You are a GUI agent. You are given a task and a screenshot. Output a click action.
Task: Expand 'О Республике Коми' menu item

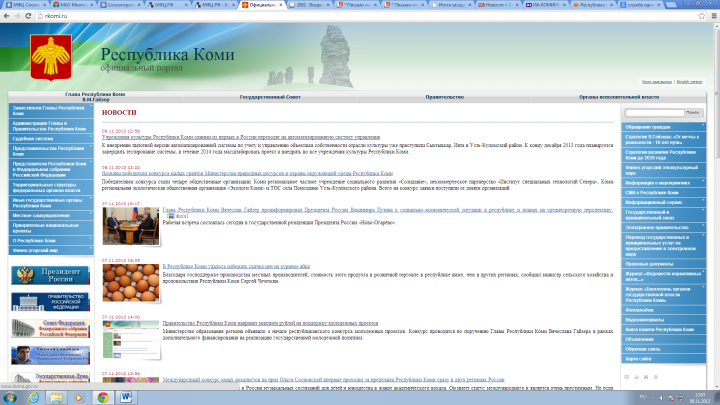[51, 240]
